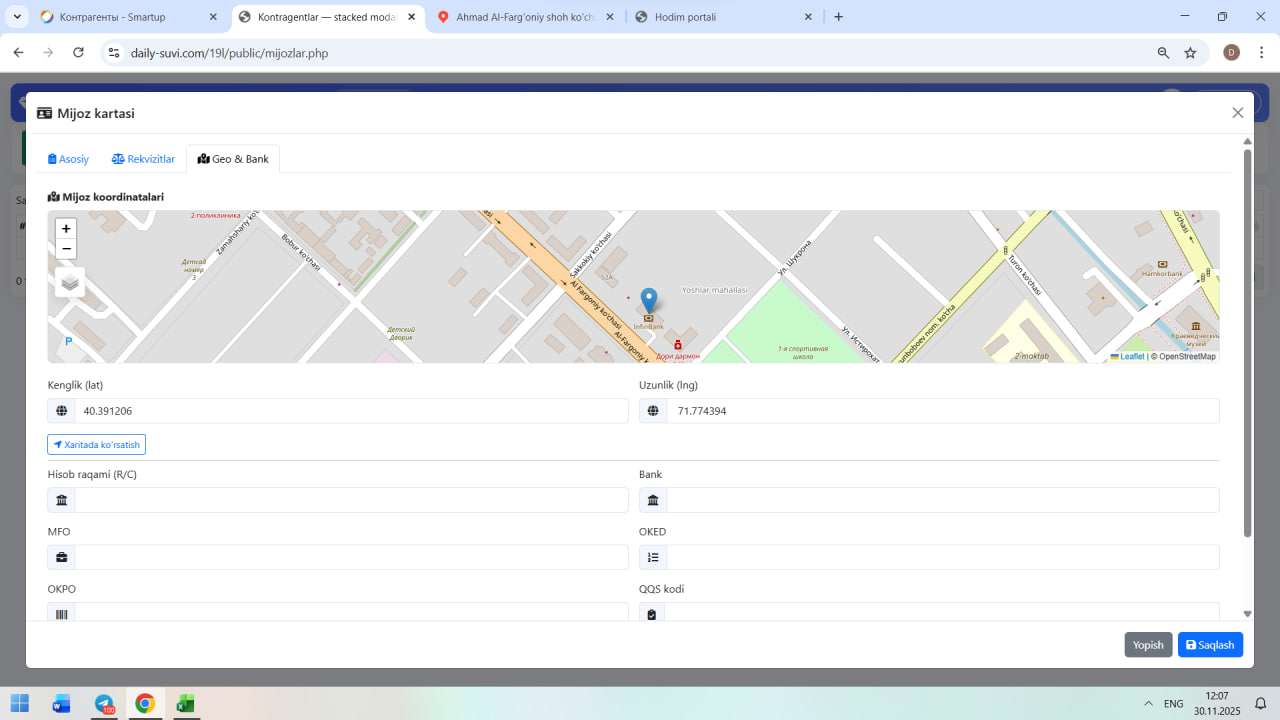Zoom in on the map
Screen dimensions: 1280x720
point(66,229)
